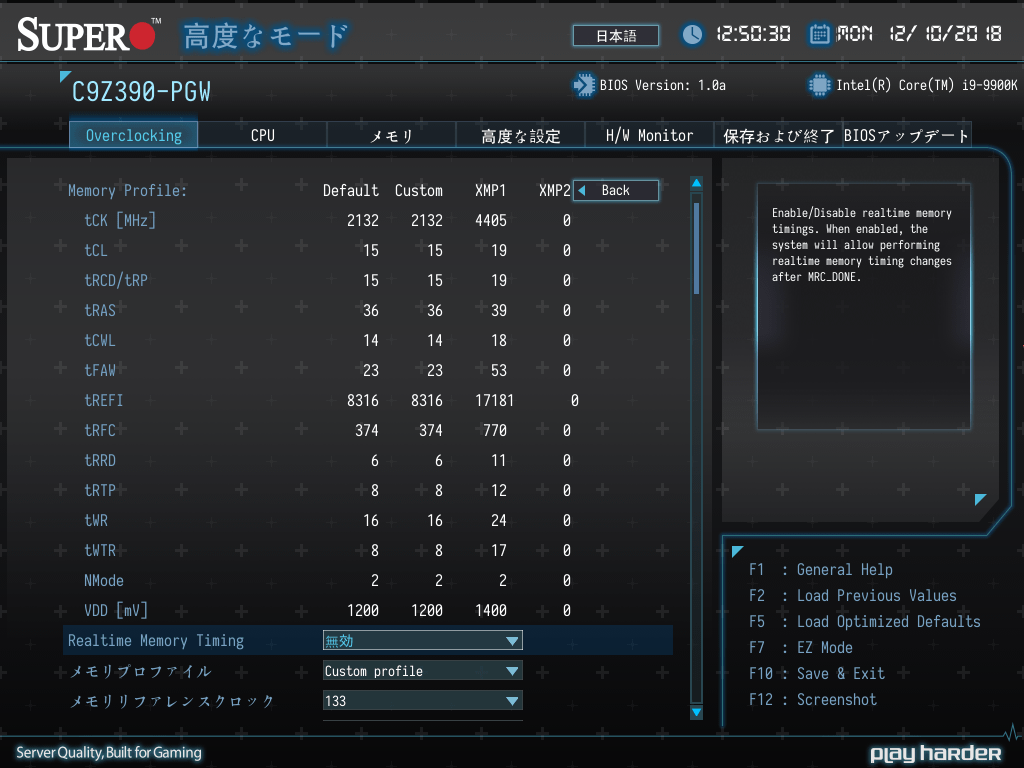1024x768 pixels.
Task: Click the Intel Core i9-9900K text
Action: click(x=927, y=86)
